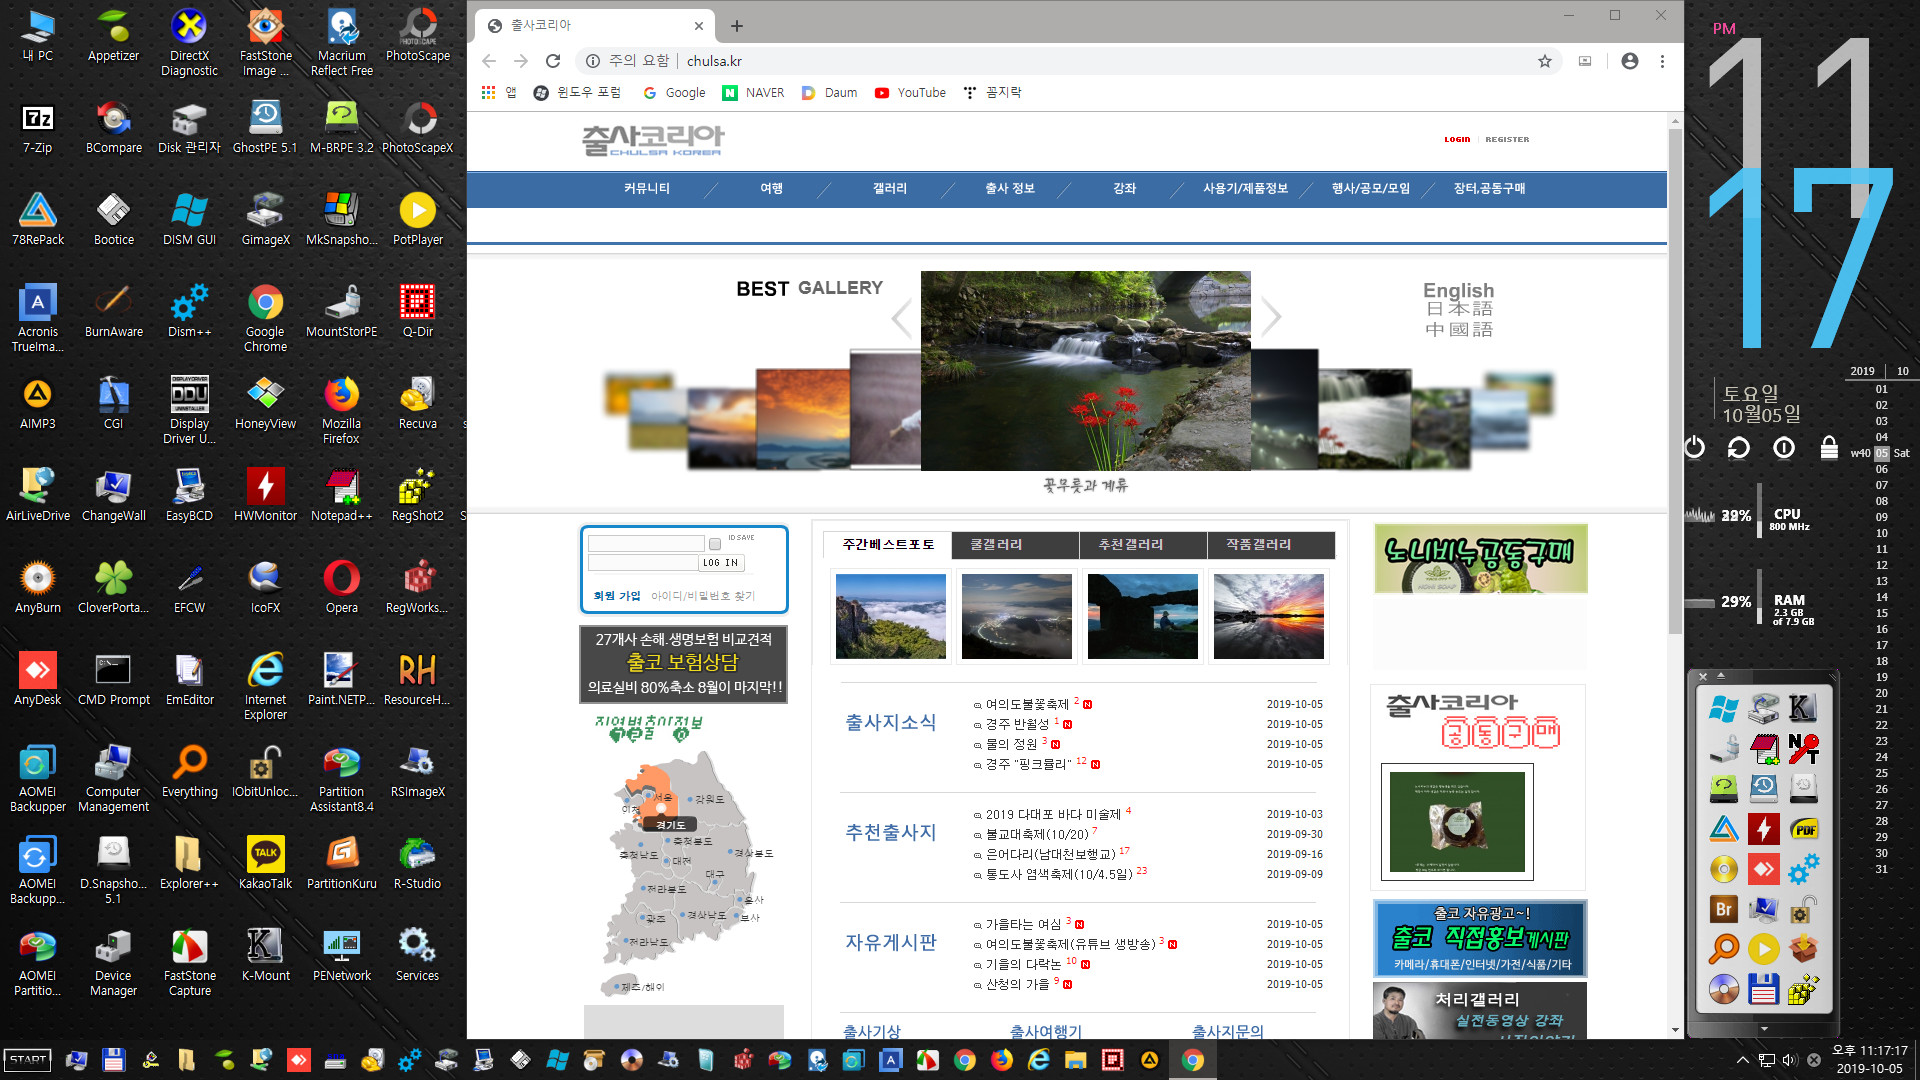
Task: Click the REGISTER link
Action: tap(1507, 140)
